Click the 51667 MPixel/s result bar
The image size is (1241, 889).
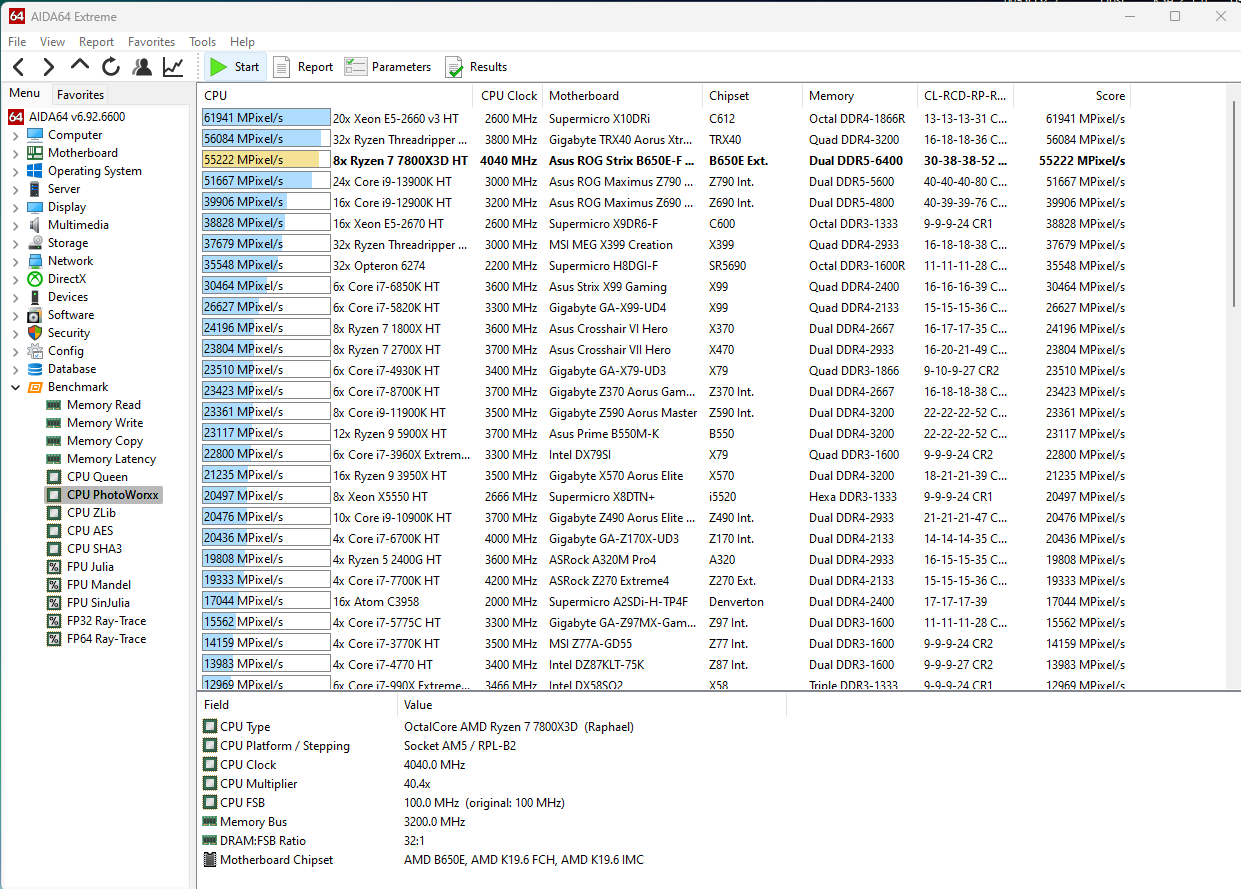[266, 181]
